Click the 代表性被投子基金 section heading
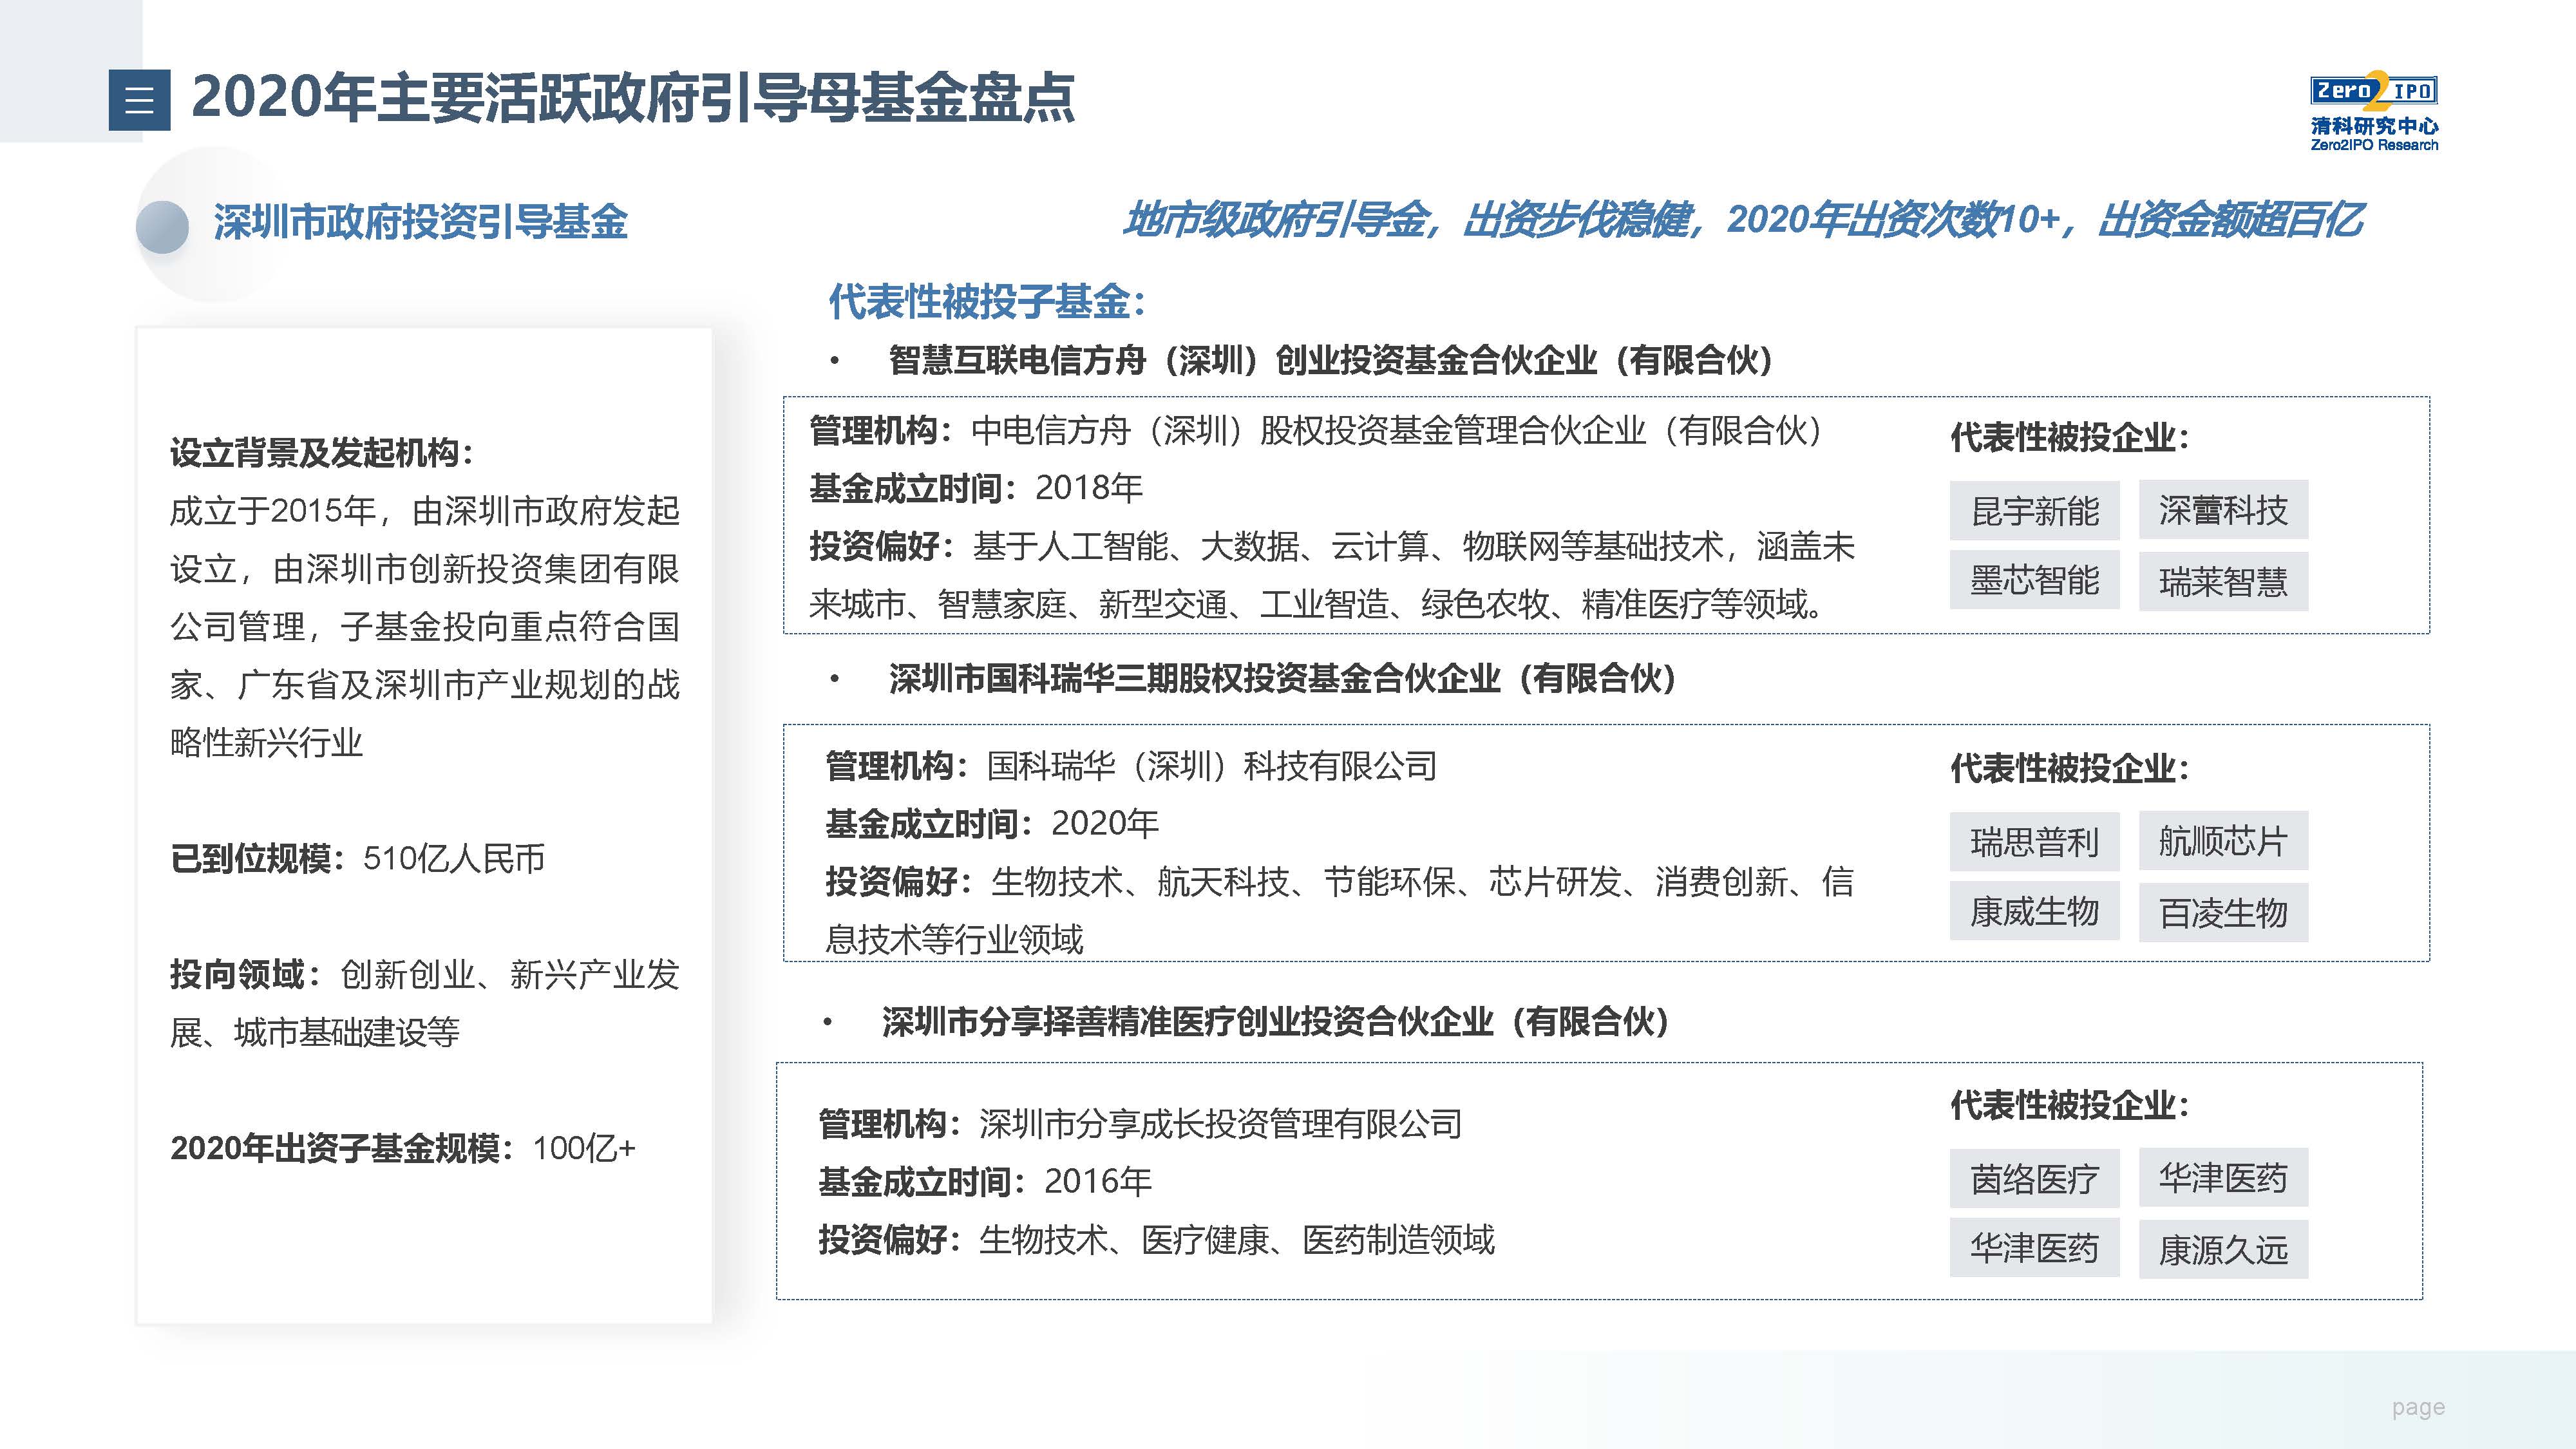 pos(986,301)
